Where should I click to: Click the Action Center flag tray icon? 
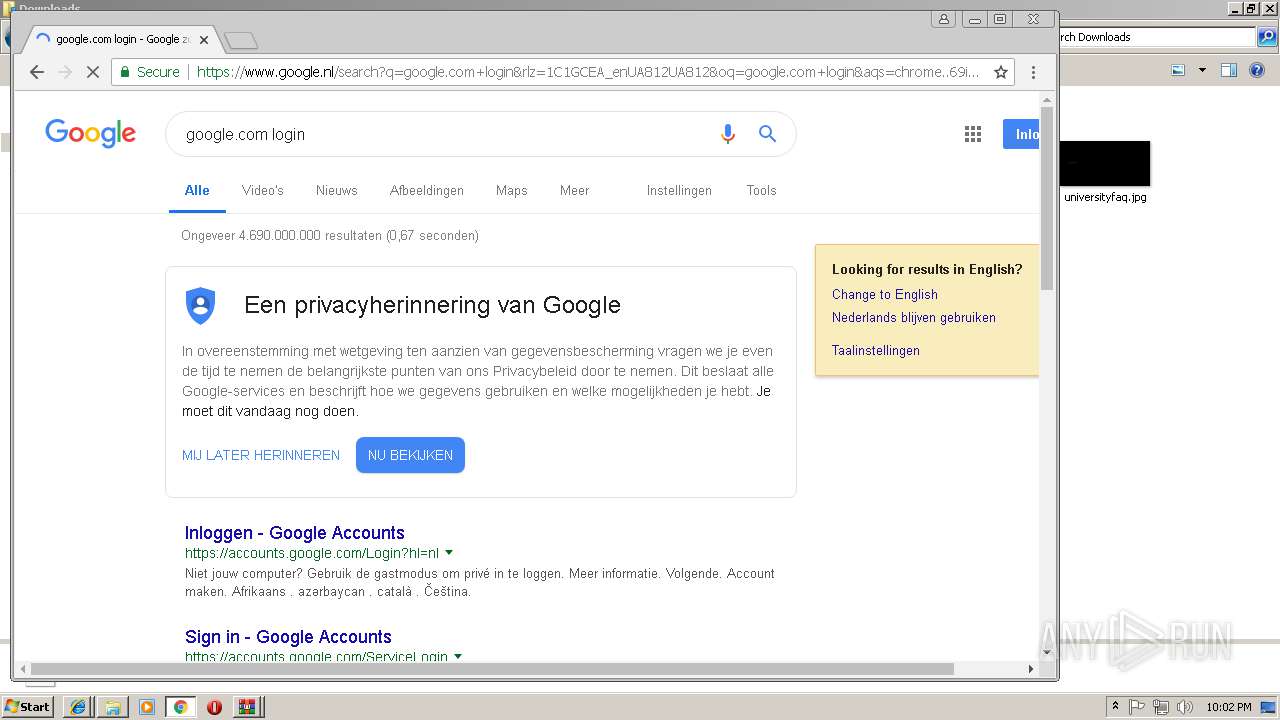1137,707
